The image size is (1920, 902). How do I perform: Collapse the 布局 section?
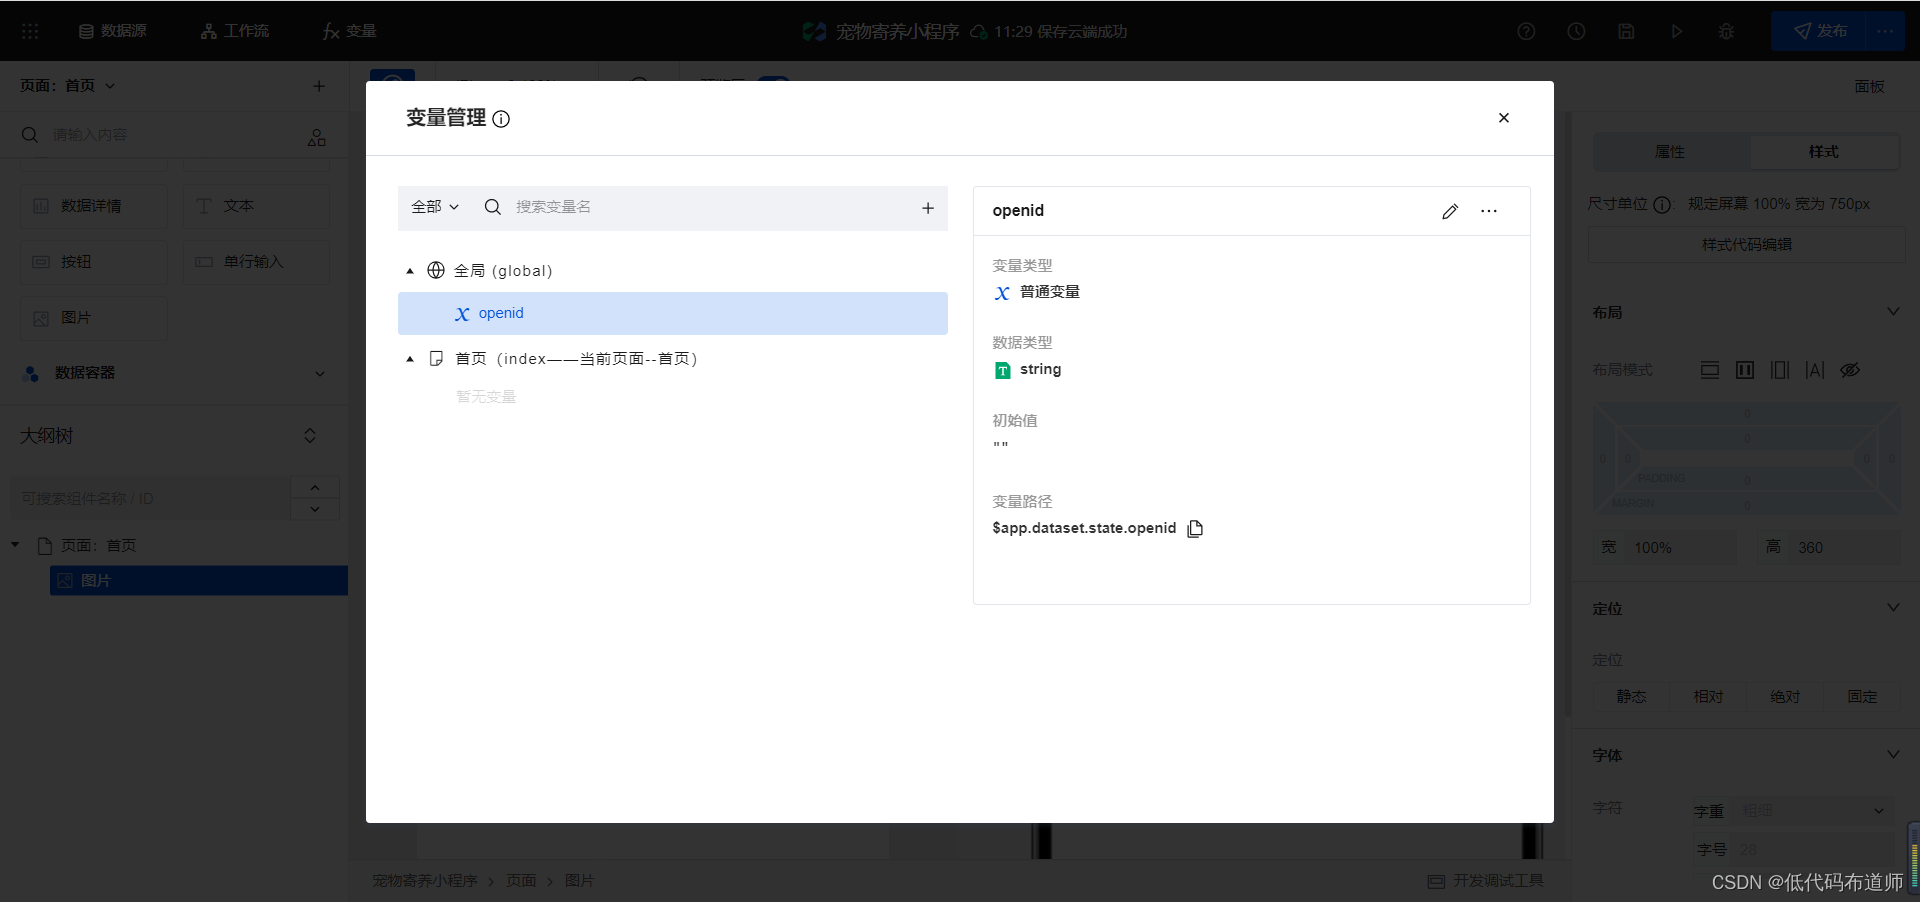click(1893, 312)
